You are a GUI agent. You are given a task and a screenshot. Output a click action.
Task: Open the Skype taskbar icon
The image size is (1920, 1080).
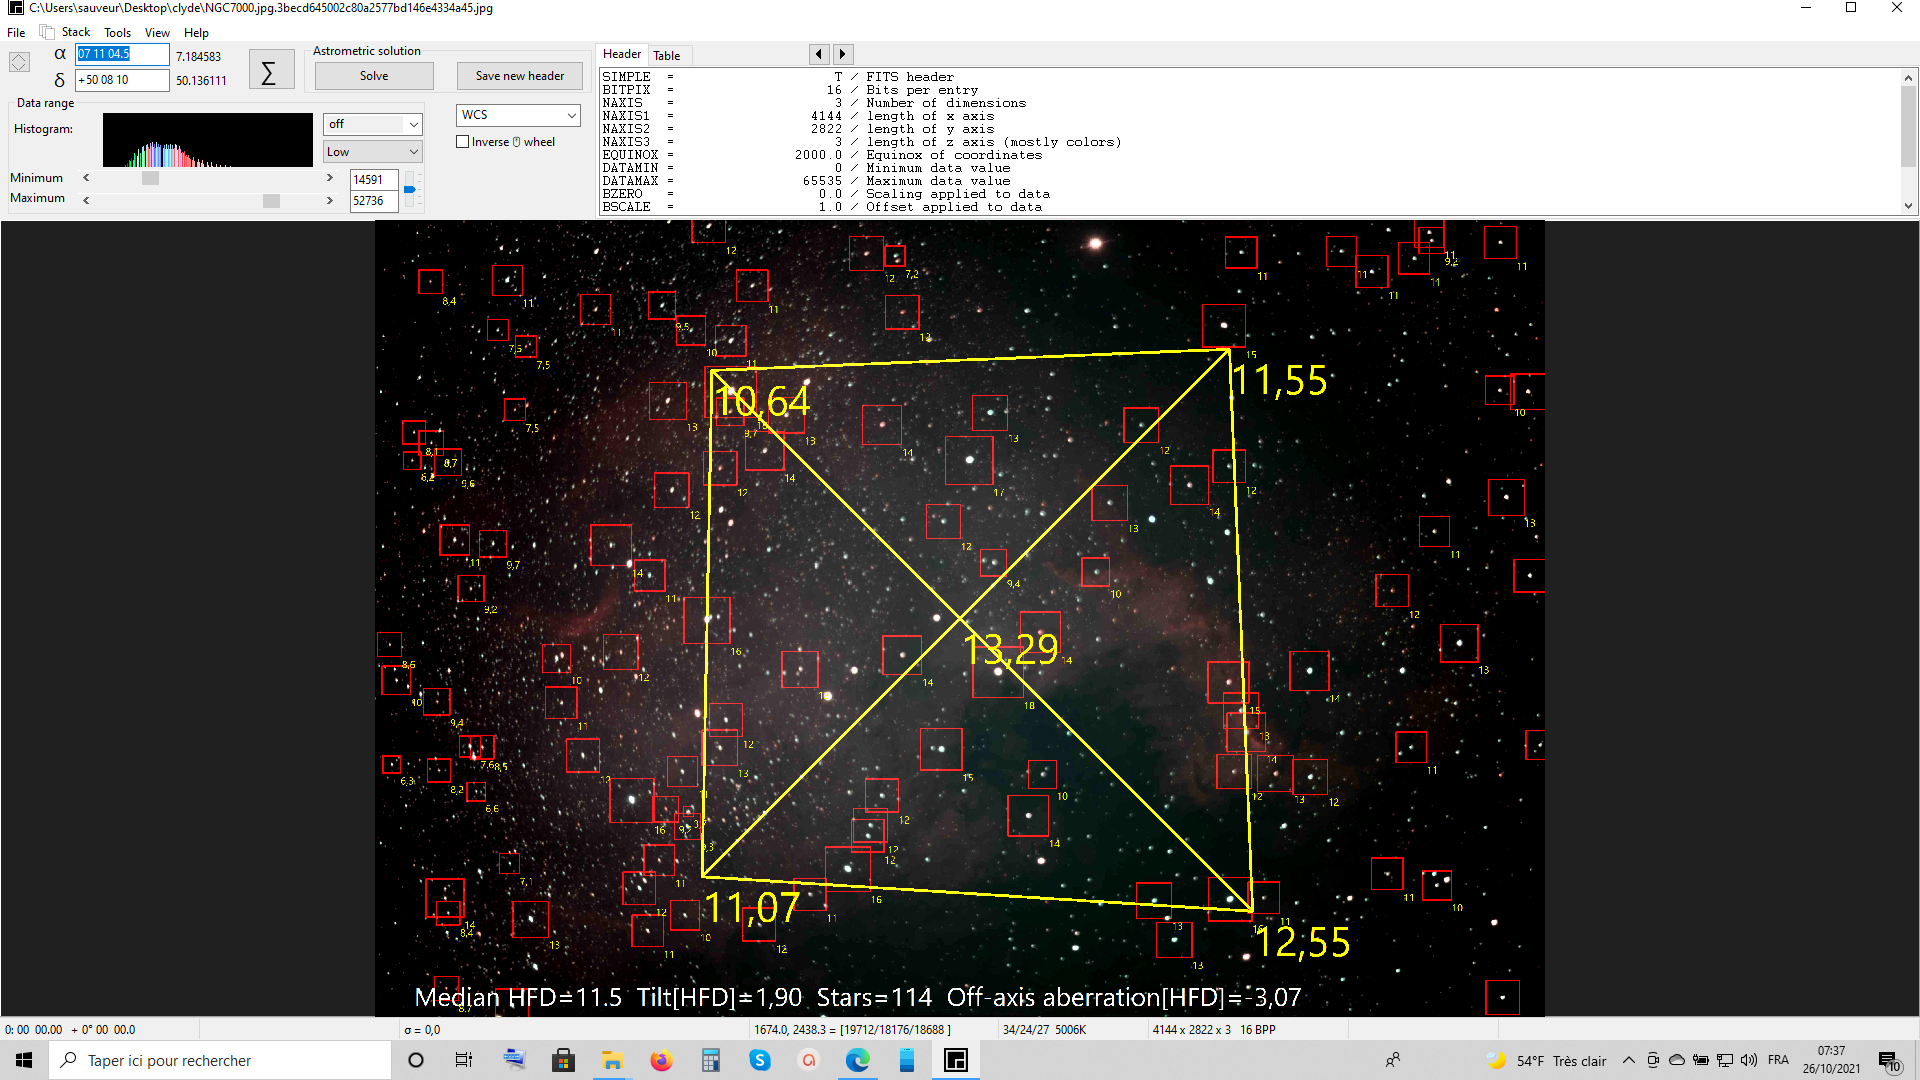[x=760, y=1060]
